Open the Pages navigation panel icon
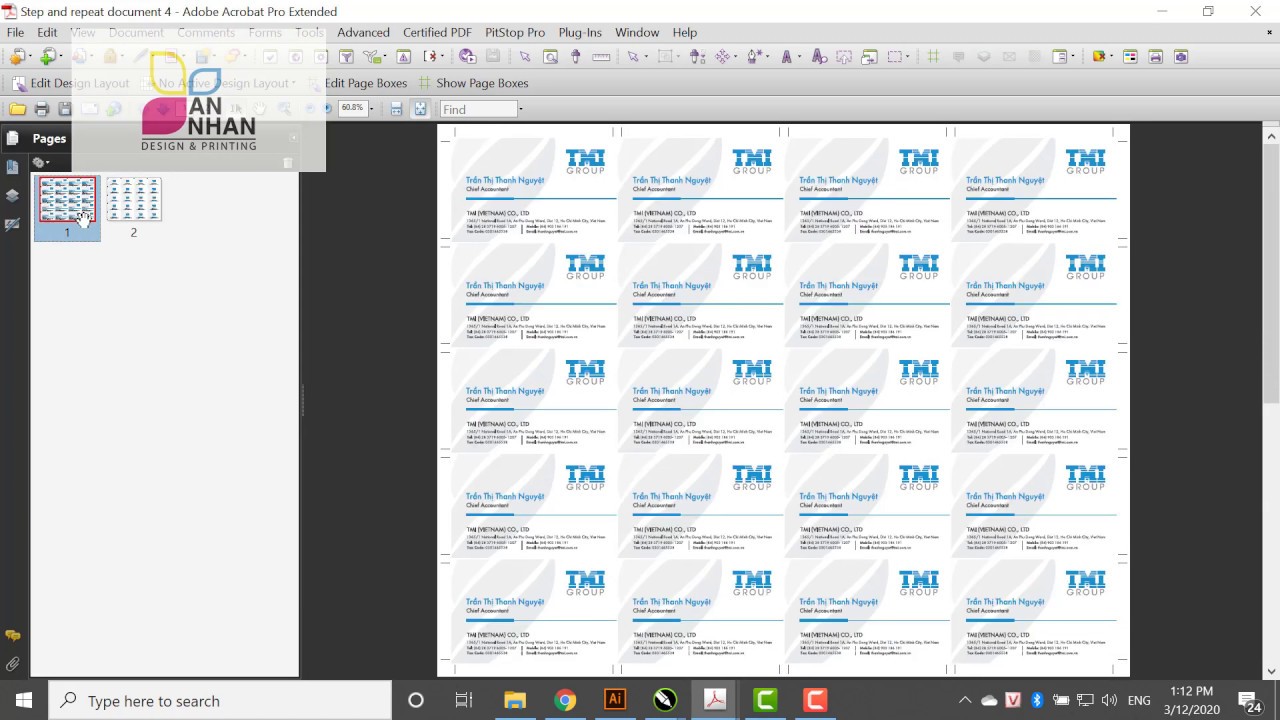 (12, 138)
